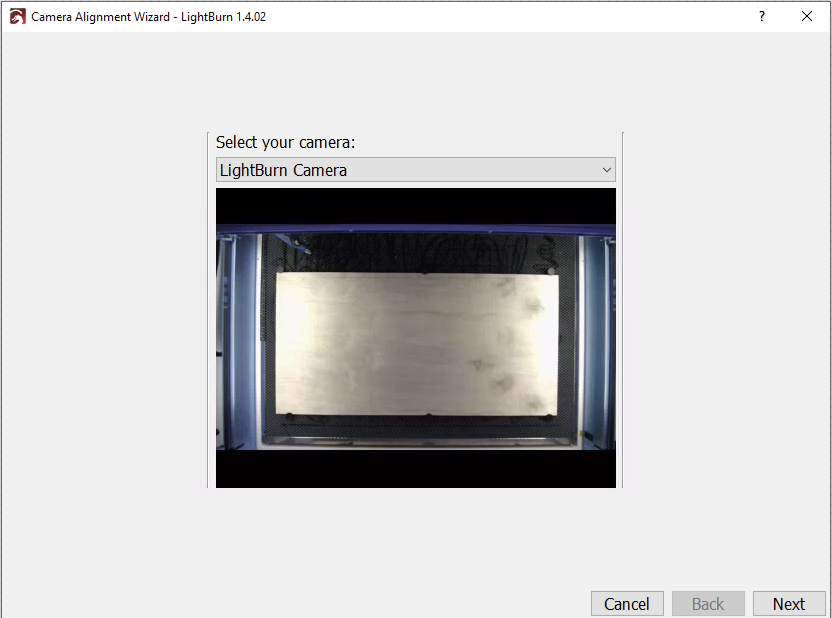
Task: Click the Next button
Action: (x=788, y=604)
